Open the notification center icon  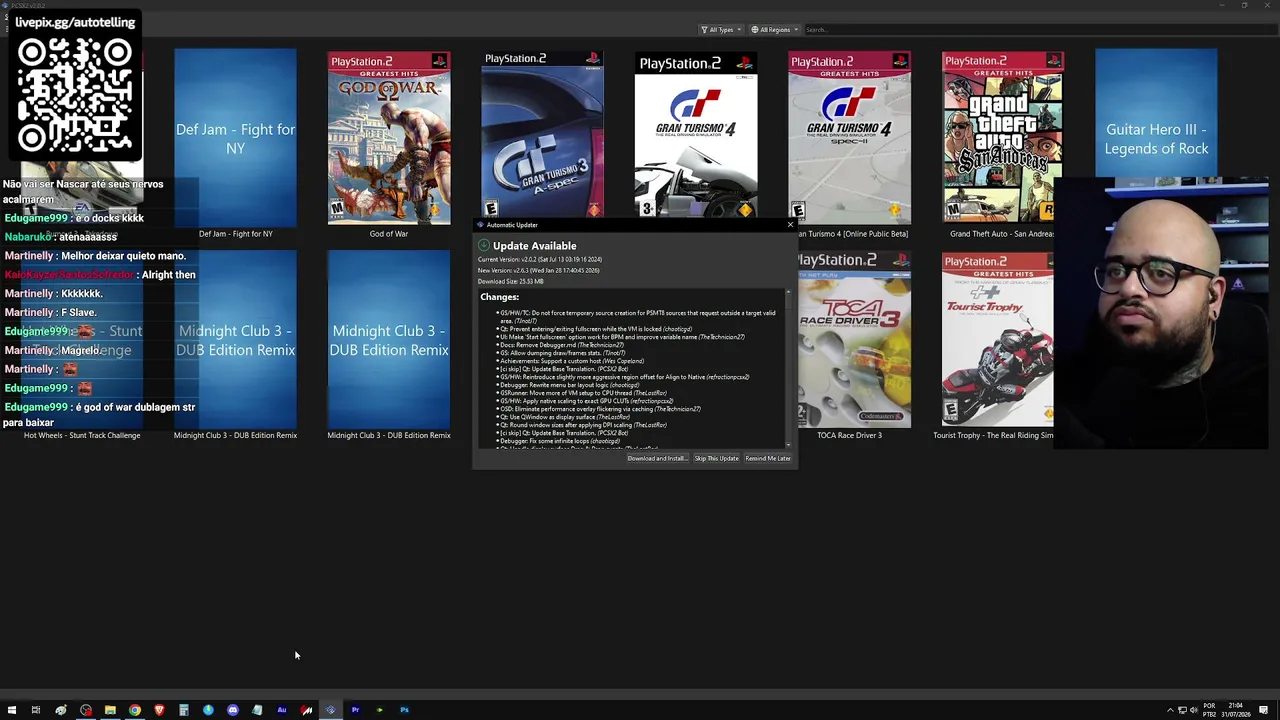1264,710
